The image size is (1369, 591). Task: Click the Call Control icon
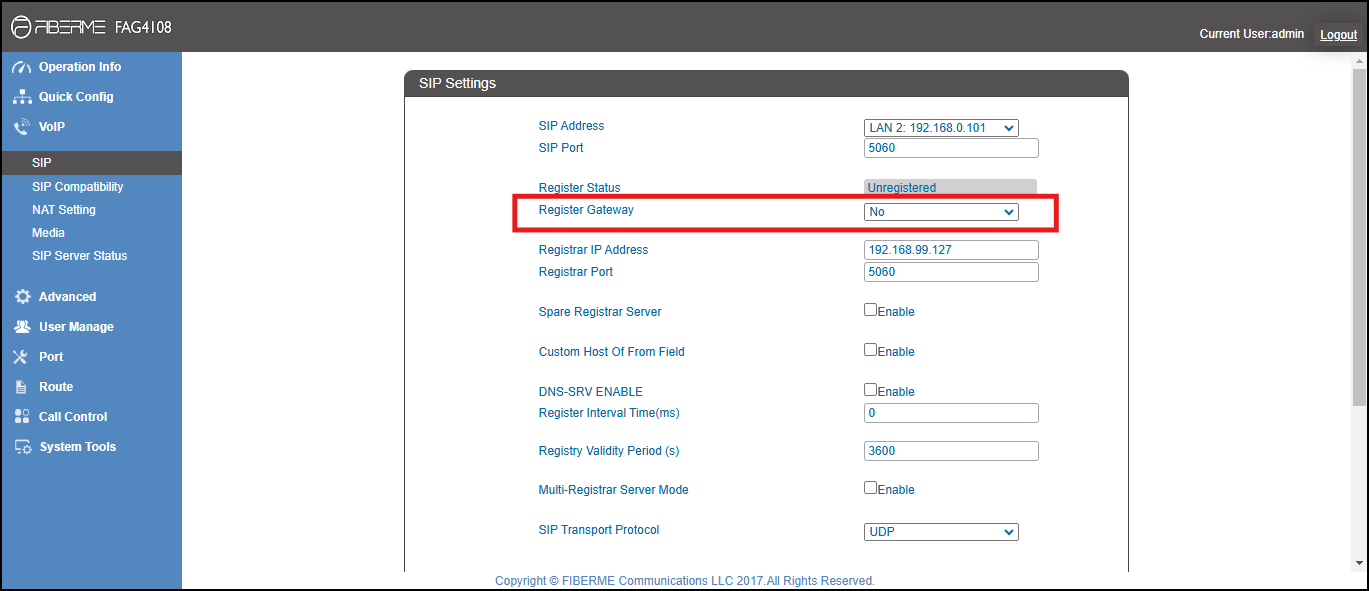click(x=22, y=417)
